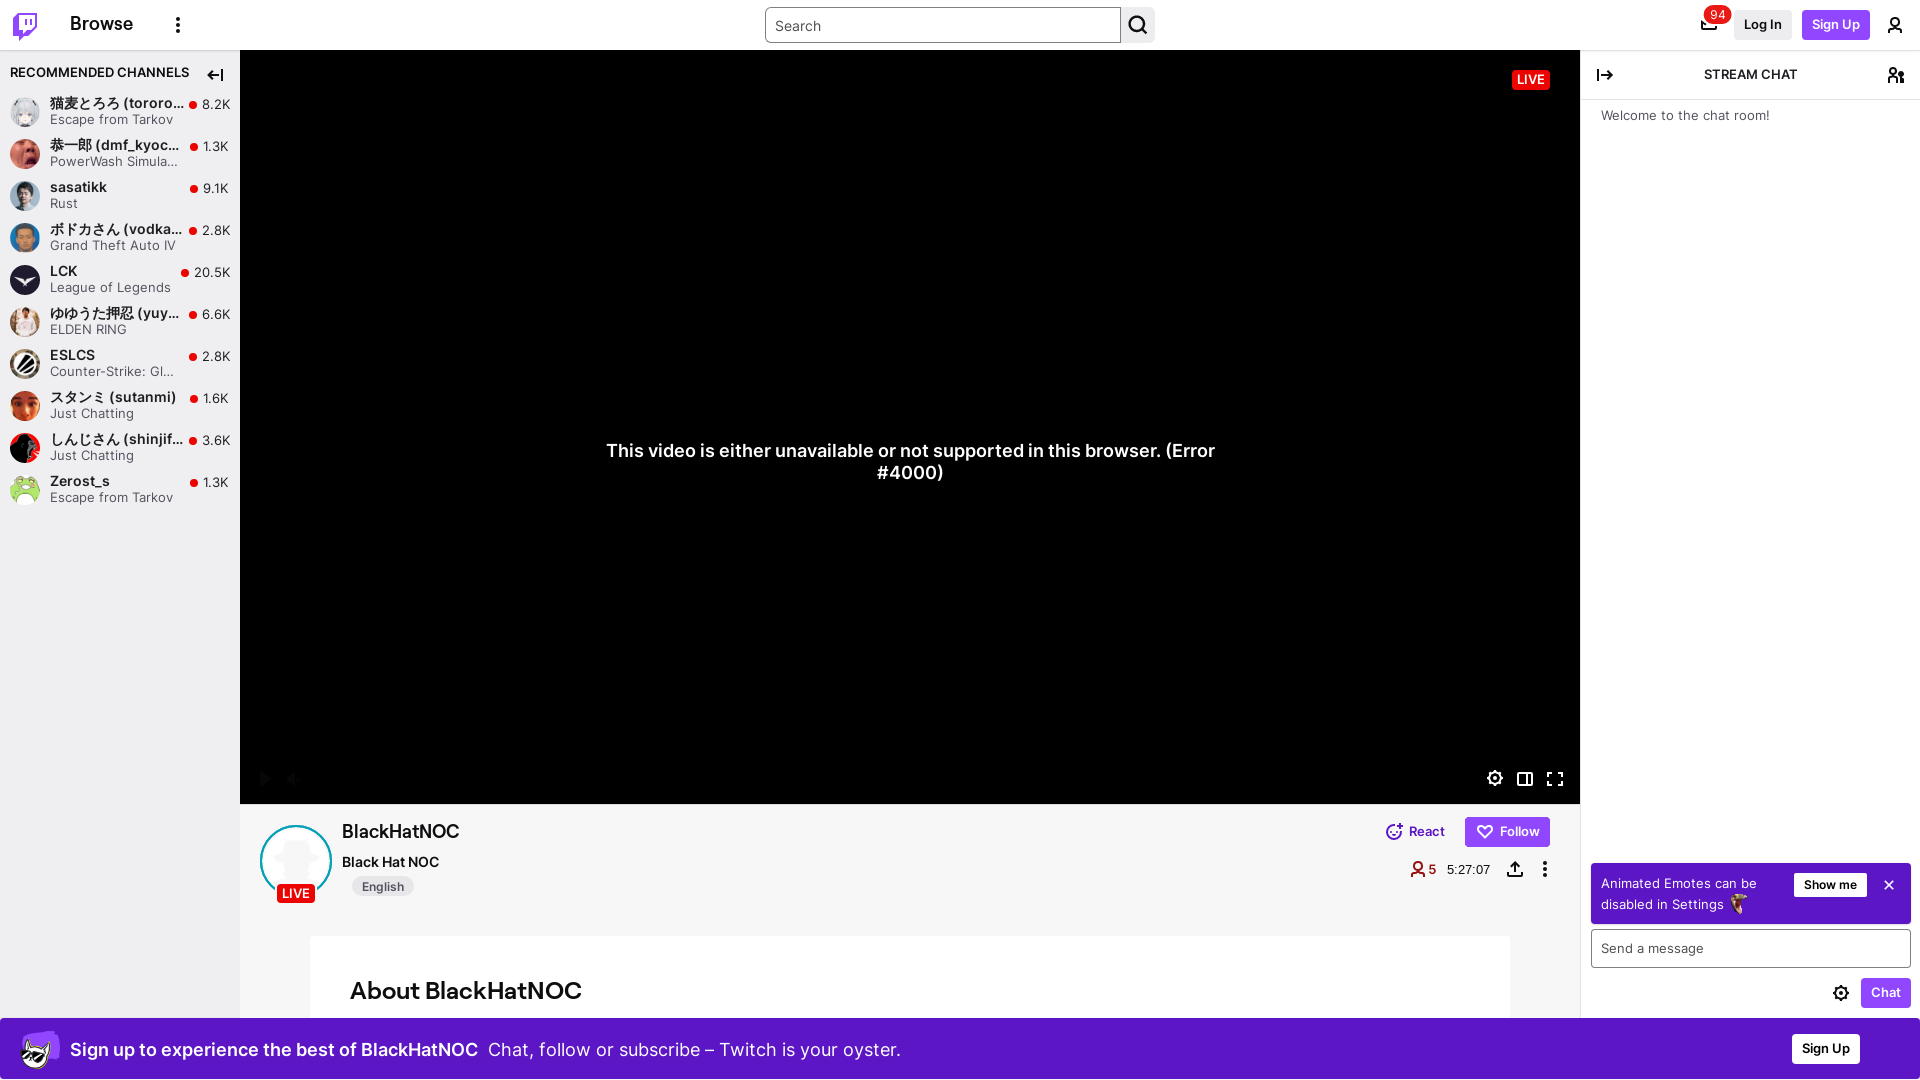The width and height of the screenshot is (1920, 1080).
Task: Open the channel options three-dot menu
Action: [x=1545, y=869]
